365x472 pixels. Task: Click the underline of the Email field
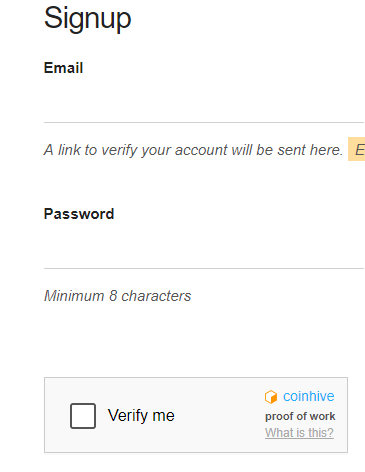click(204, 122)
